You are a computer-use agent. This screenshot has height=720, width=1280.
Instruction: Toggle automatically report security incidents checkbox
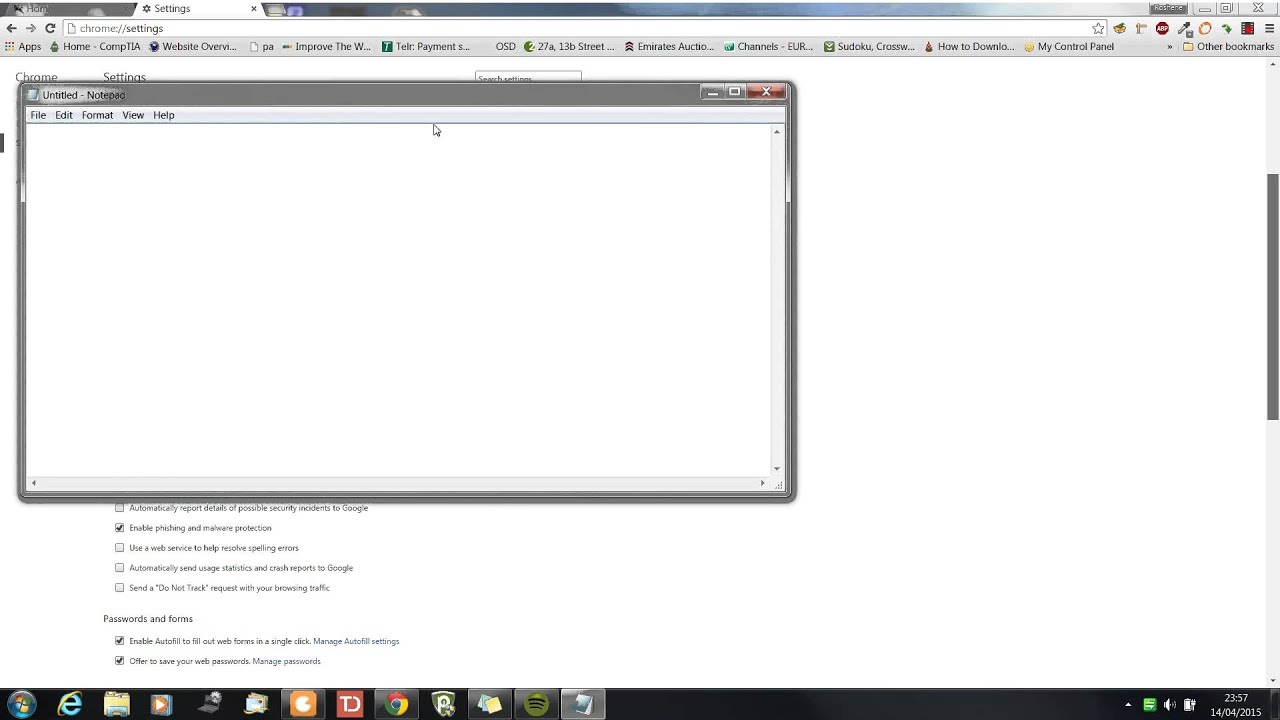coord(120,508)
